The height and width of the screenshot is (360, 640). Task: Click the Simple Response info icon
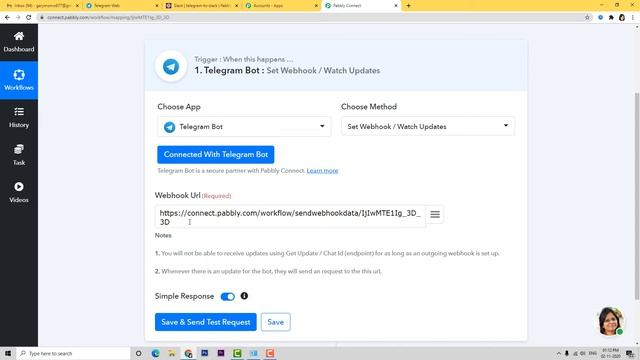click(244, 296)
